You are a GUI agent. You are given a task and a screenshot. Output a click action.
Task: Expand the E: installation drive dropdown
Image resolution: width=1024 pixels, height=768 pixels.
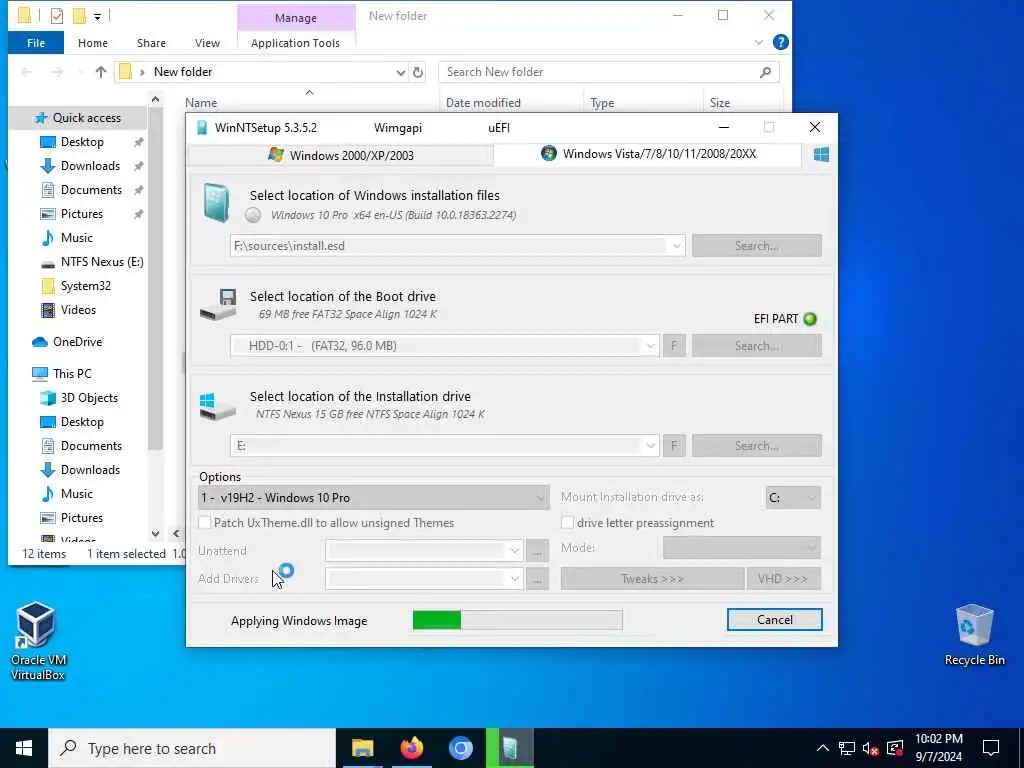[650, 445]
